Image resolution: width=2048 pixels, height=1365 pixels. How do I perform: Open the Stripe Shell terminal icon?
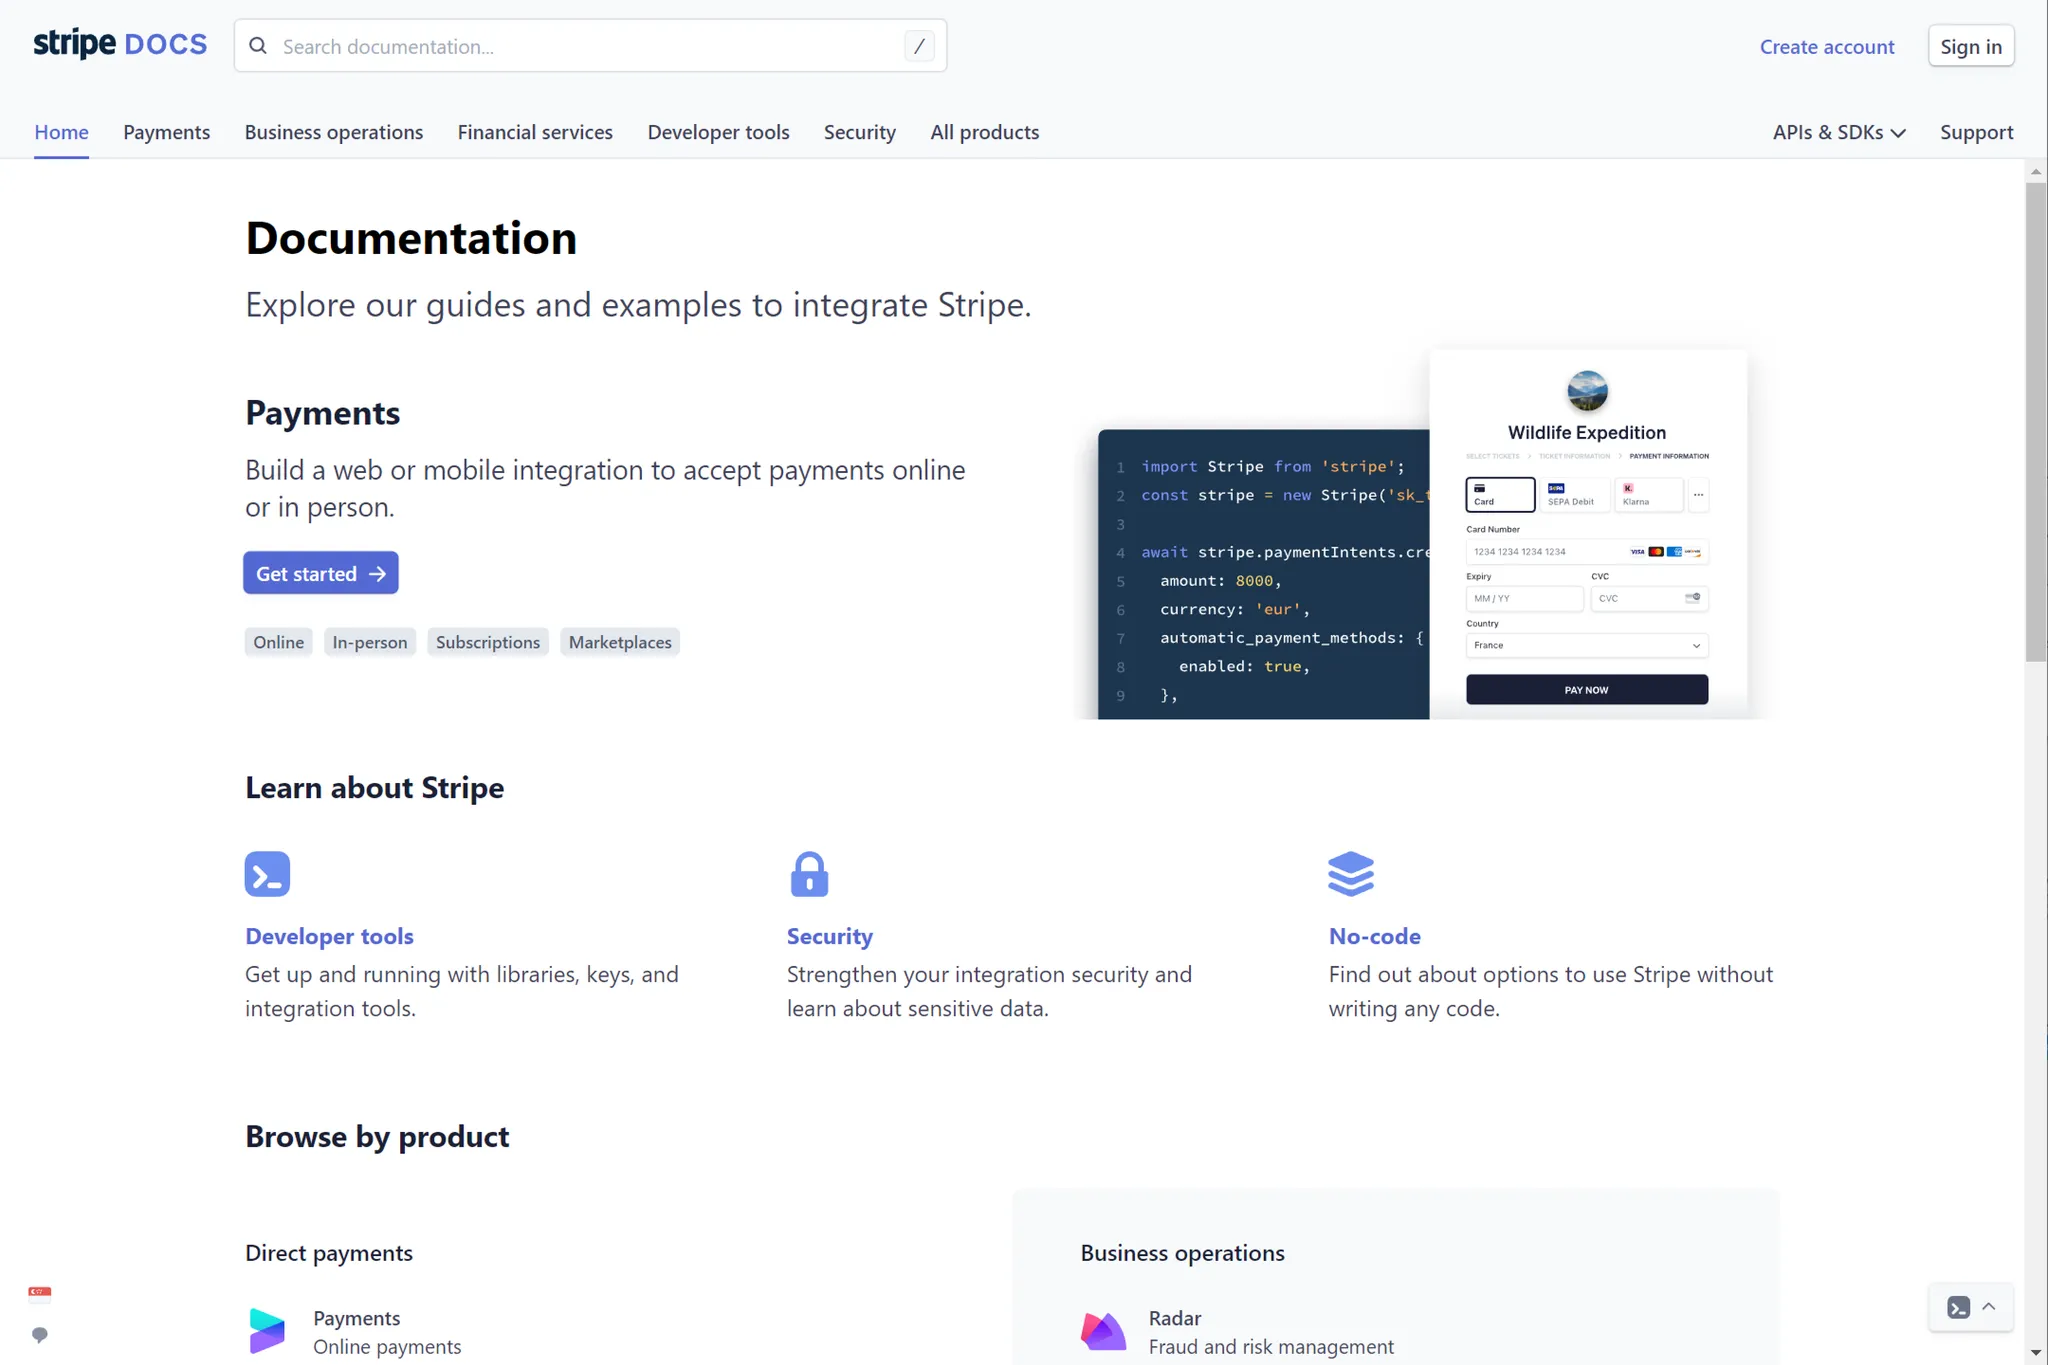point(1958,1307)
